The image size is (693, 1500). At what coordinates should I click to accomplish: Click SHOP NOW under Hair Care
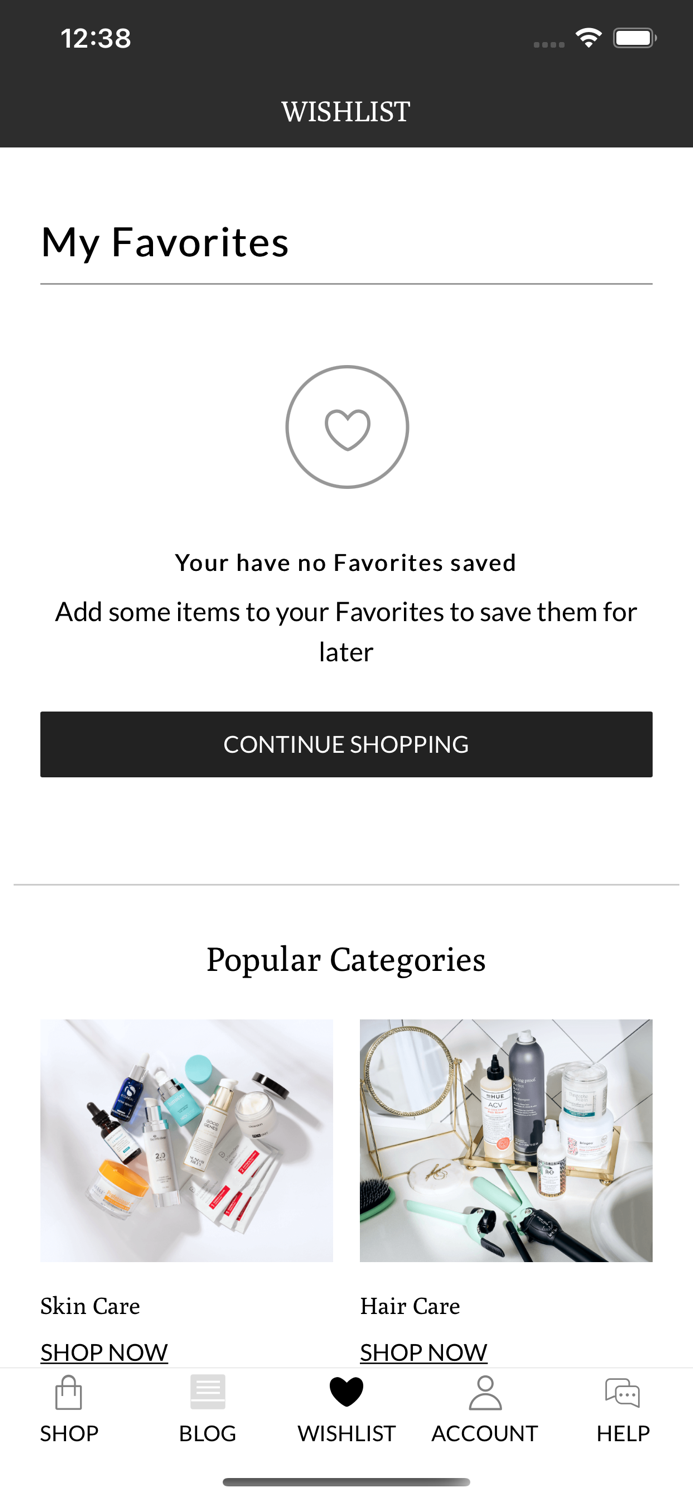pos(424,1352)
